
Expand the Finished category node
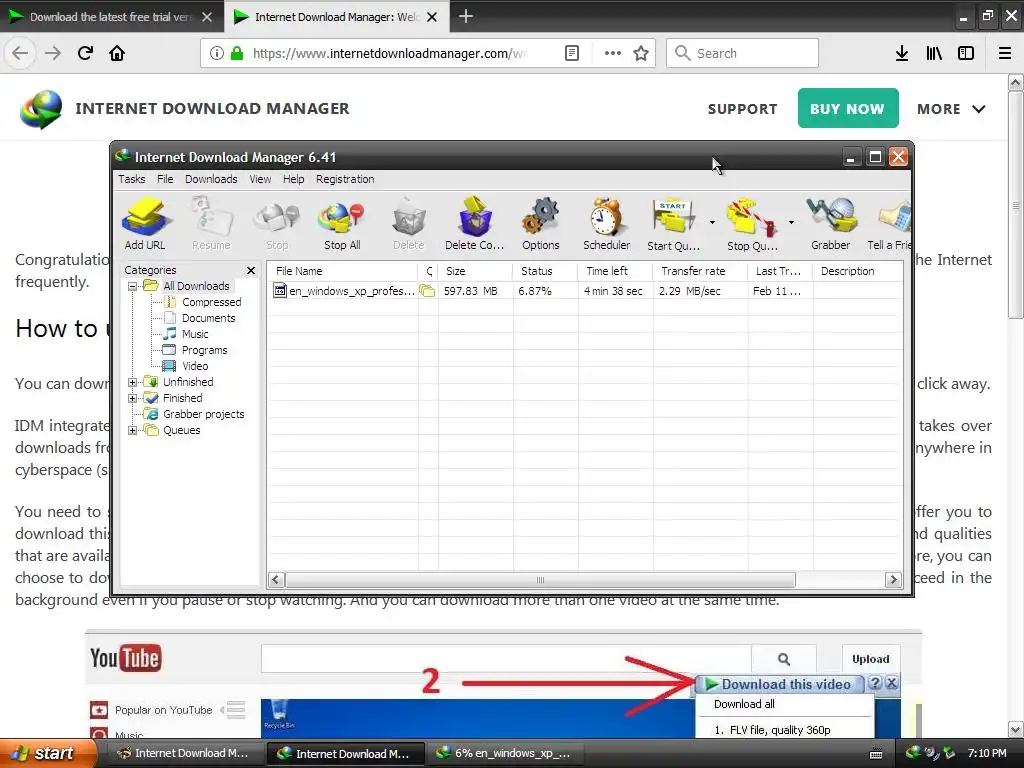[133, 398]
